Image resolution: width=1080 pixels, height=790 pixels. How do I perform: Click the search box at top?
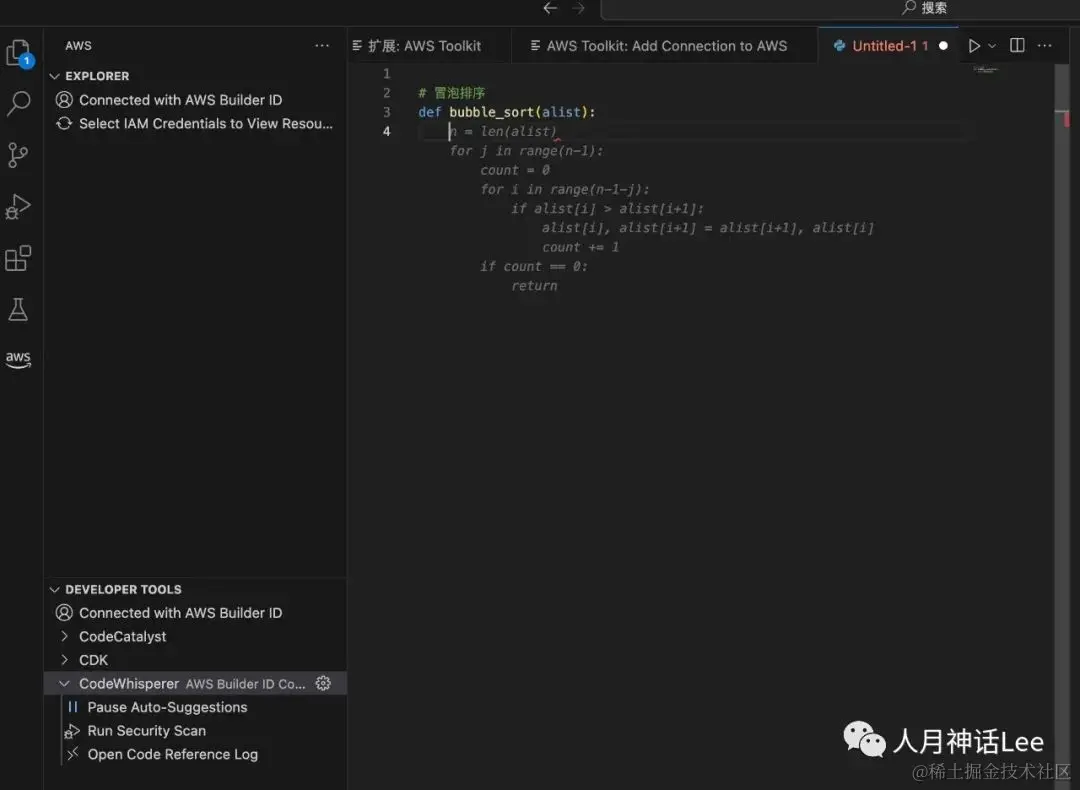pyautogui.click(x=840, y=9)
